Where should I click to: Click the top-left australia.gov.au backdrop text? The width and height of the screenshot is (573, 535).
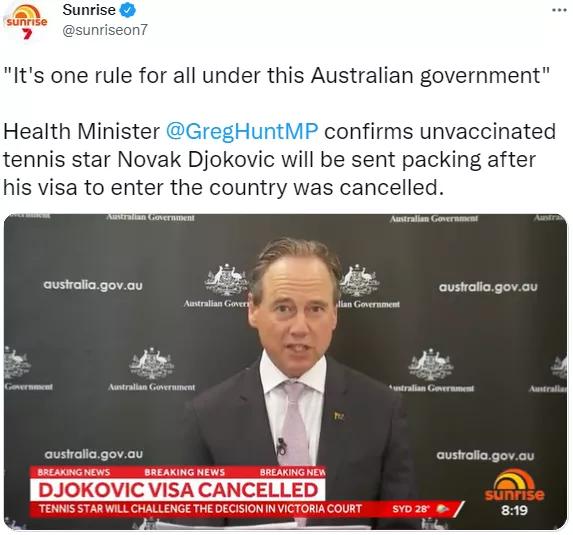pyautogui.click(x=93, y=285)
